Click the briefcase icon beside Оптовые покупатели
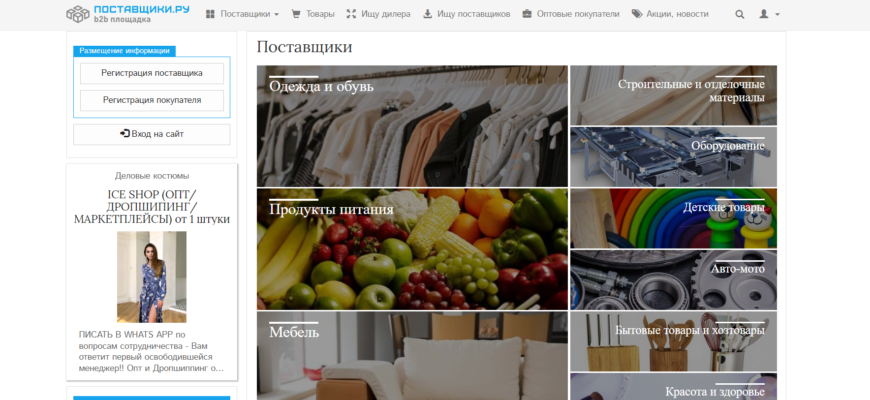The height and width of the screenshot is (400, 870). (527, 14)
